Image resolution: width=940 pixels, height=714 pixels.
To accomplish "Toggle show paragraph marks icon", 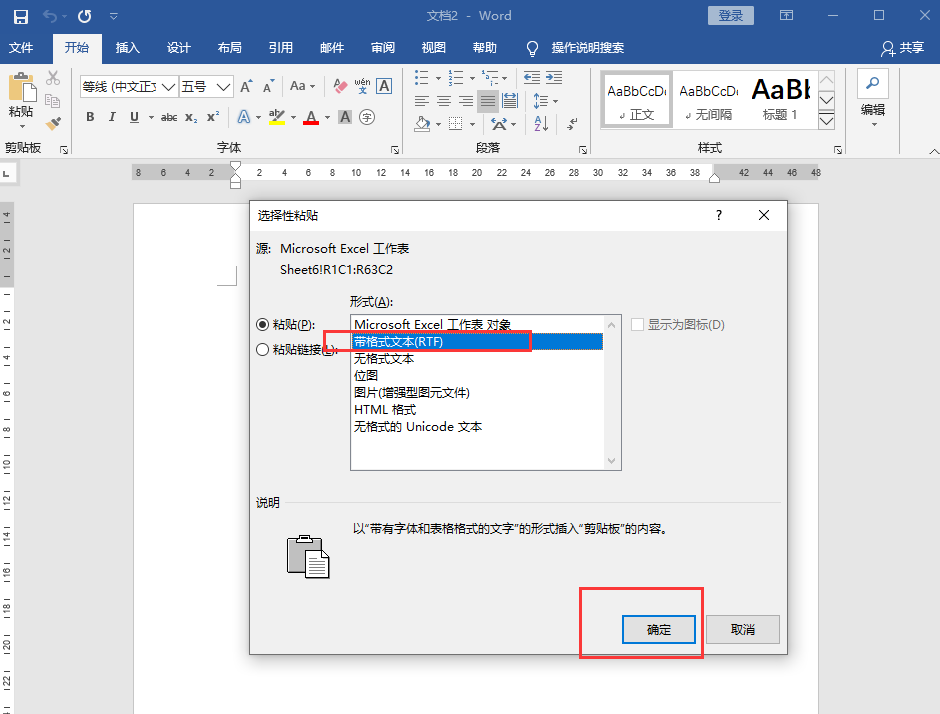I will tap(573, 124).
